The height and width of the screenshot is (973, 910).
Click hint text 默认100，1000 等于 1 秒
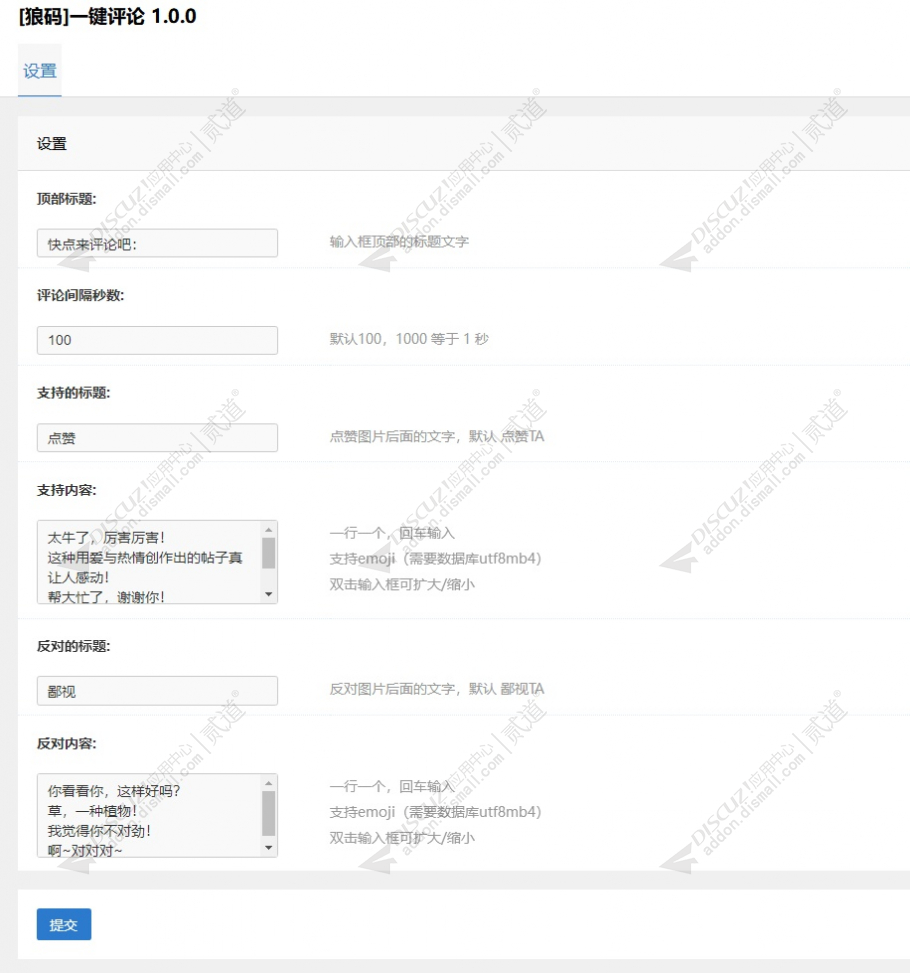tap(409, 339)
